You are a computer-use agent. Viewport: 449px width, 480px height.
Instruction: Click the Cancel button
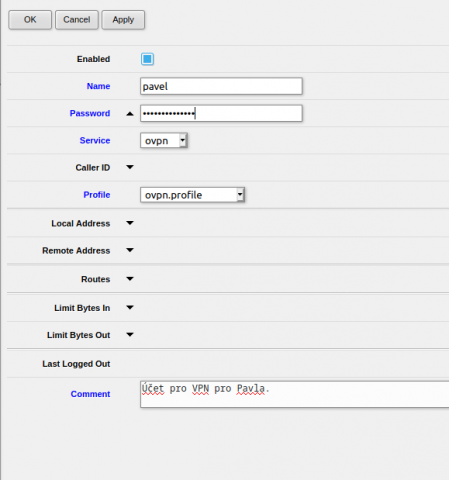[77, 20]
